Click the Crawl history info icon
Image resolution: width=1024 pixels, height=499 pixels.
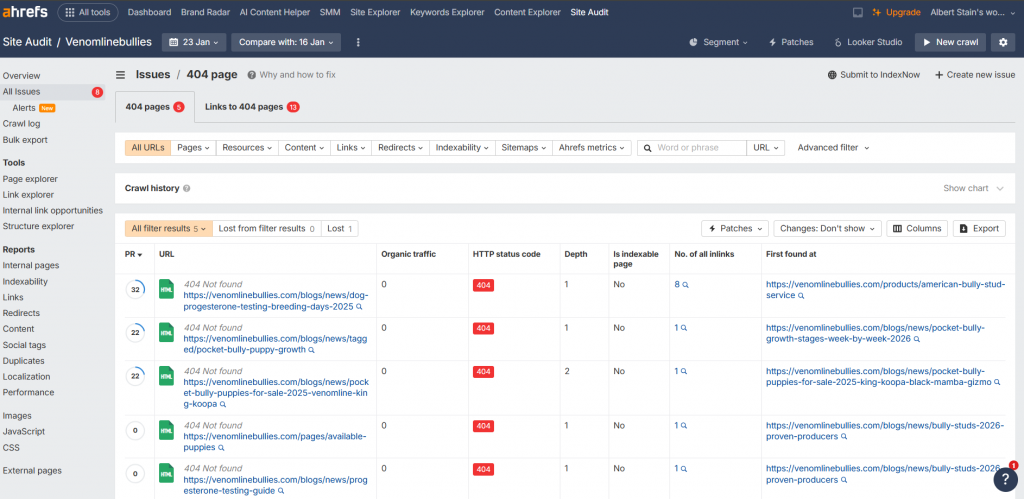186,188
